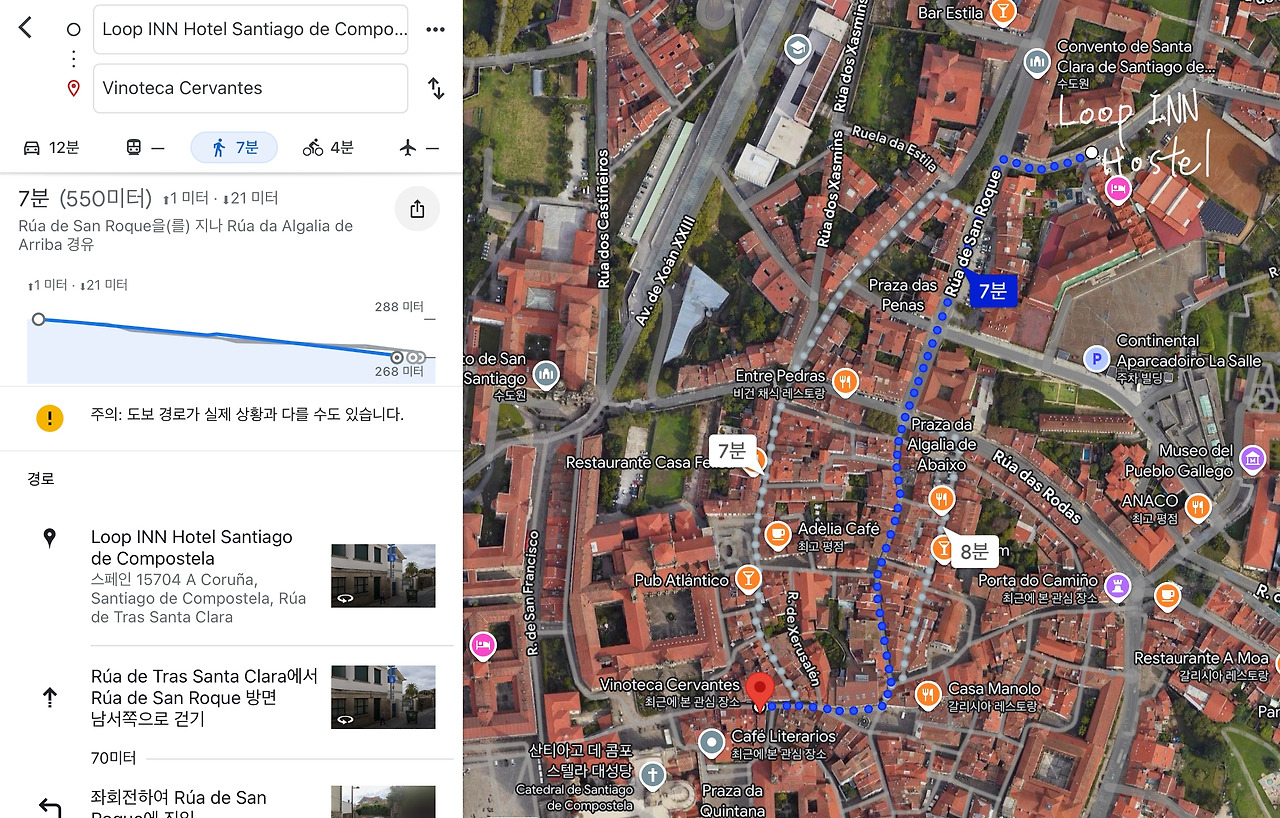Click the pink hotel marker by Loop INN Hostel
The height and width of the screenshot is (818, 1280).
tap(1118, 189)
